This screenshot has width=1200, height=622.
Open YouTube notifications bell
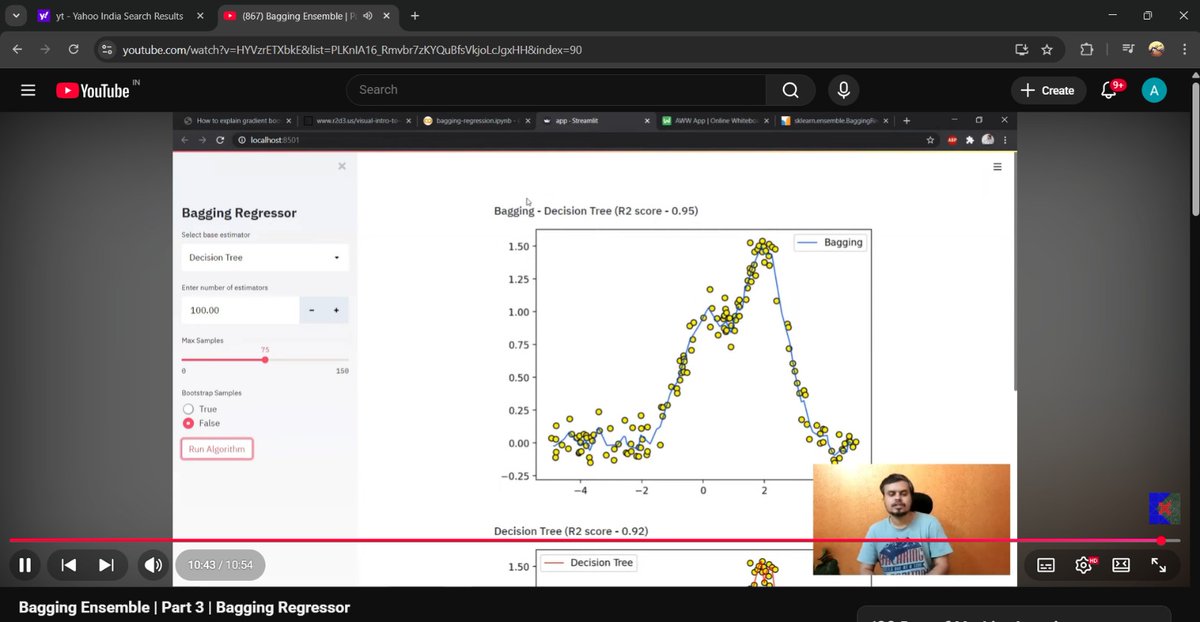tap(1109, 90)
